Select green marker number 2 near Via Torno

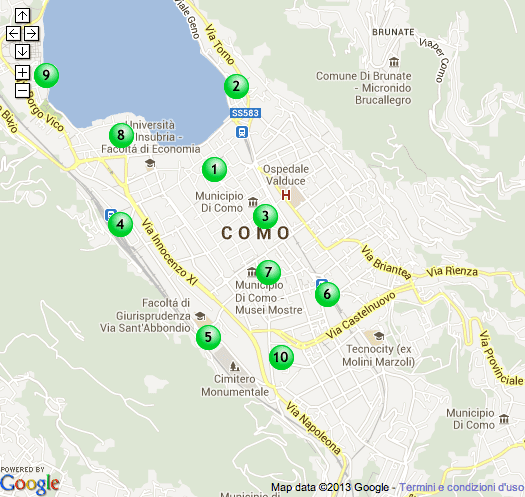coord(236,86)
